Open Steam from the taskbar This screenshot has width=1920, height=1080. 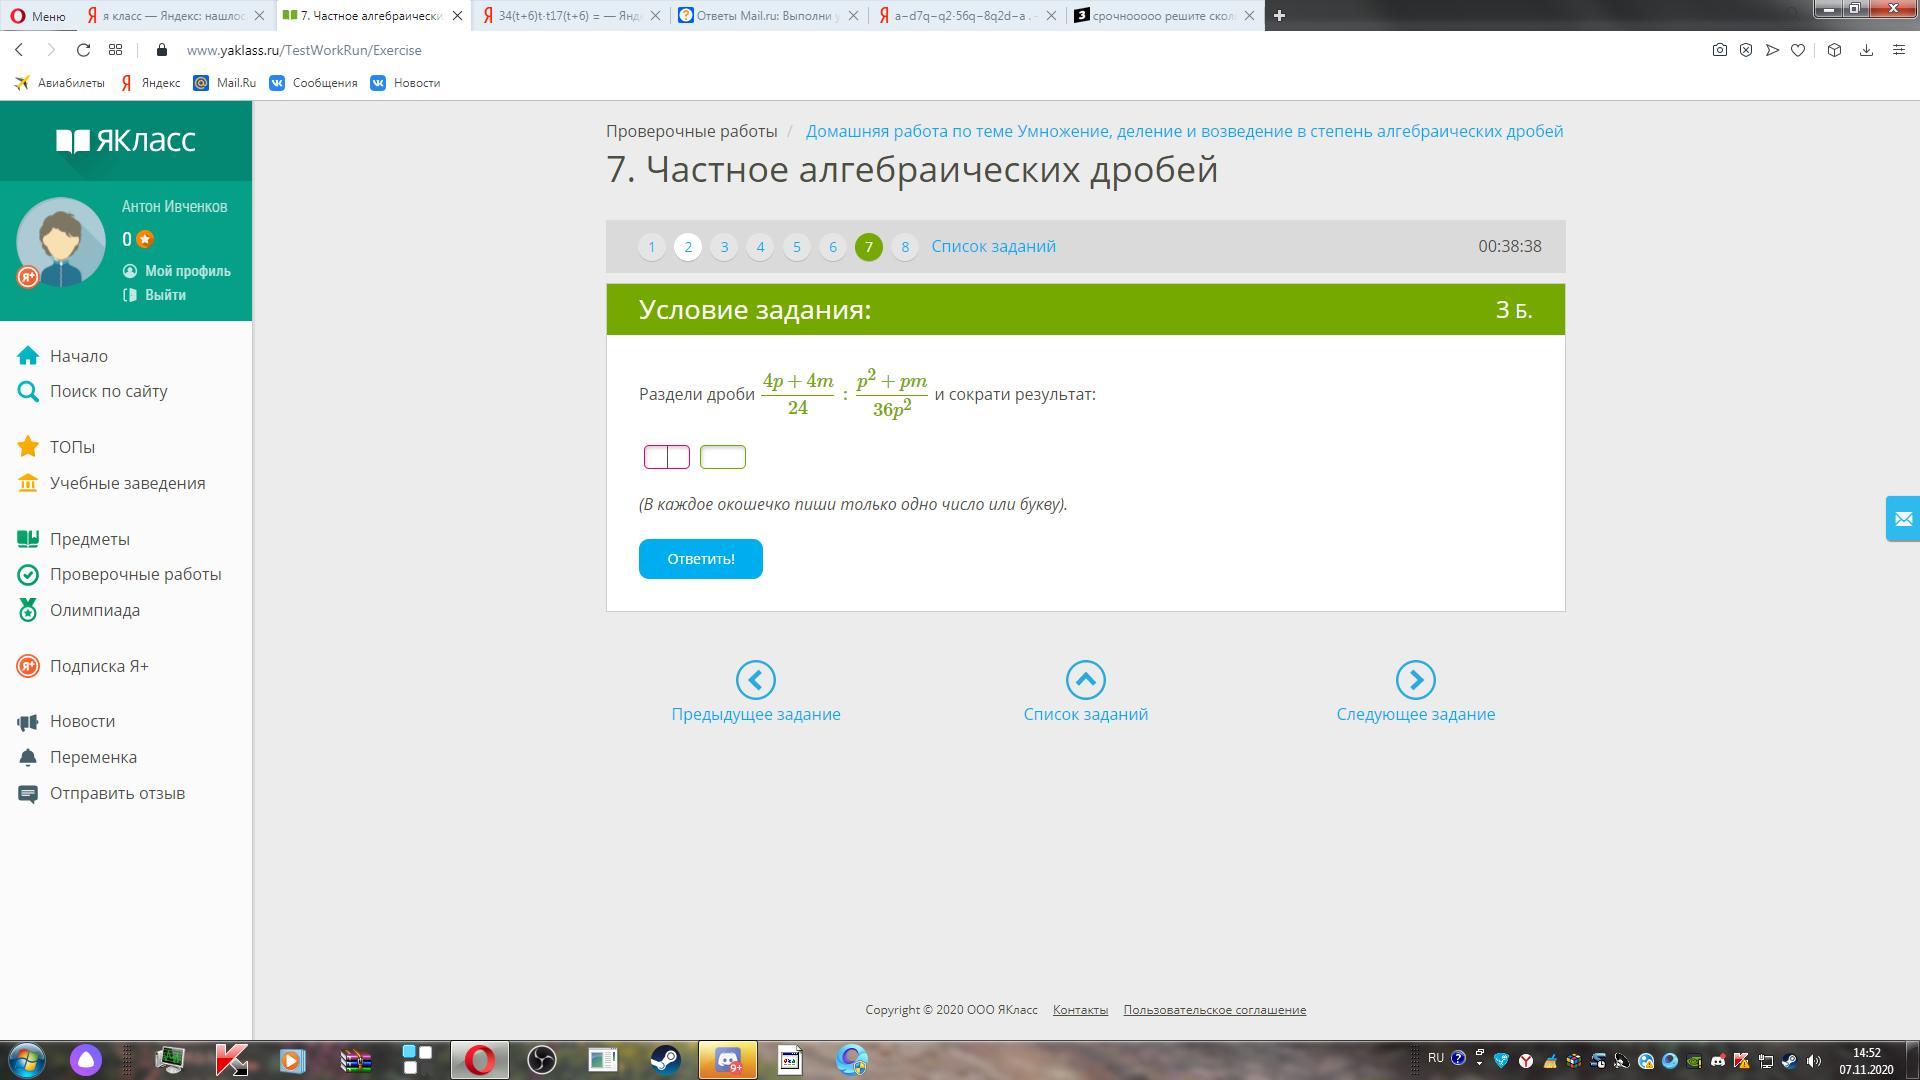(664, 1059)
